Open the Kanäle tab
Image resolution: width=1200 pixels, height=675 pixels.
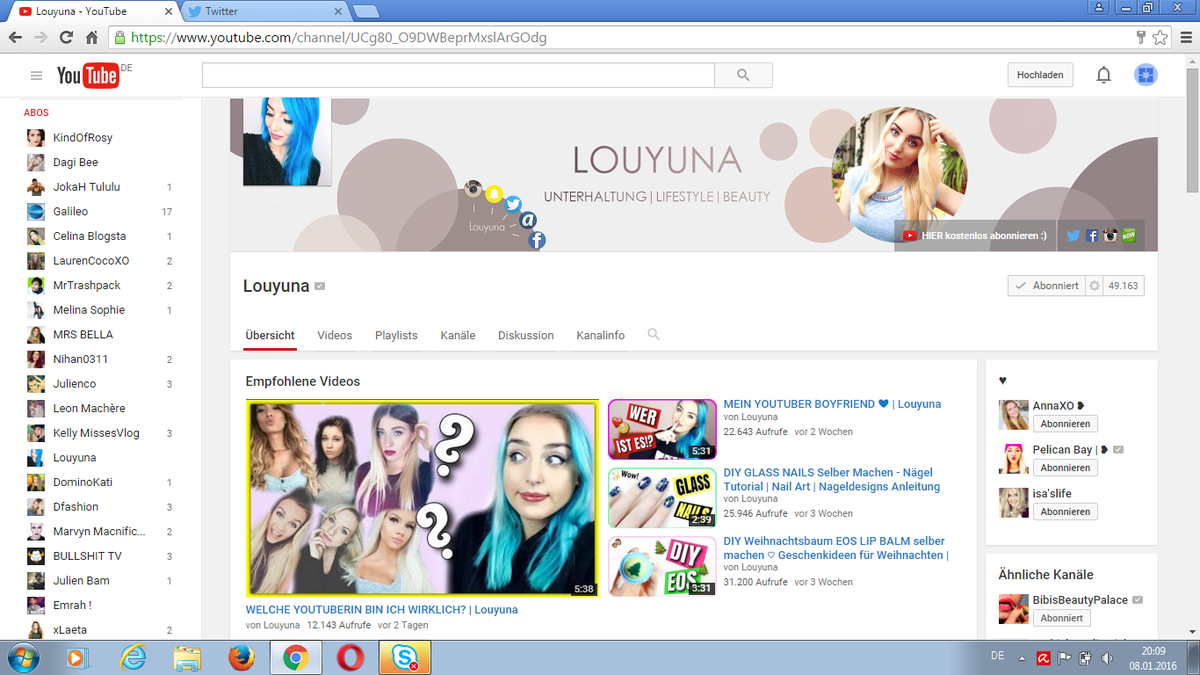[458, 335]
